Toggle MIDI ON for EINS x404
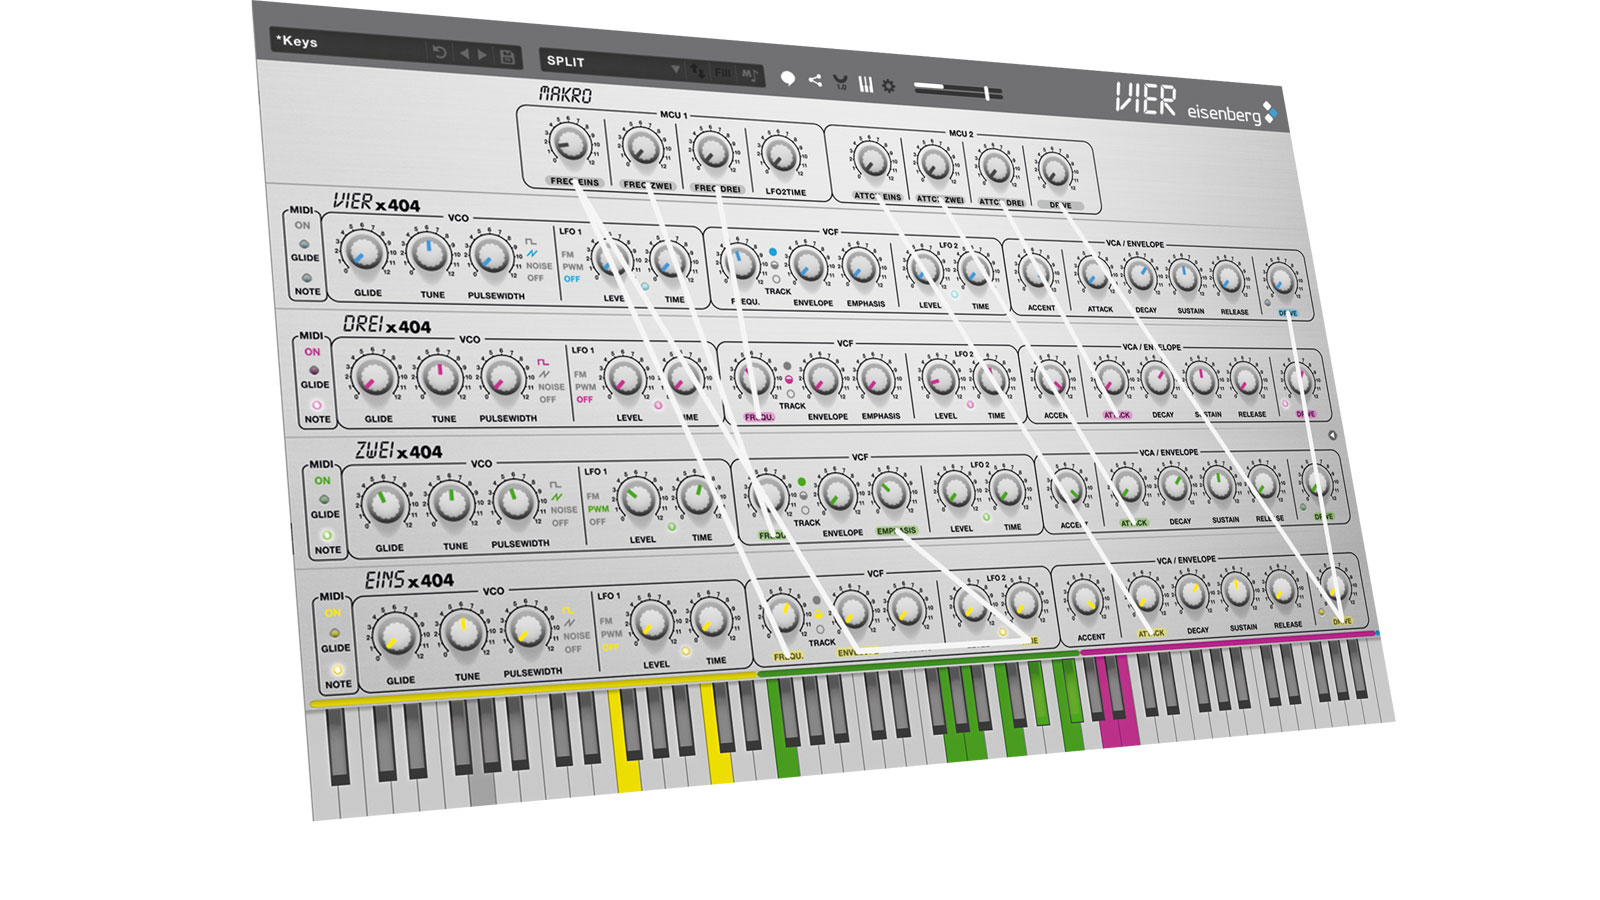The height and width of the screenshot is (900, 1600). pyautogui.click(x=333, y=613)
